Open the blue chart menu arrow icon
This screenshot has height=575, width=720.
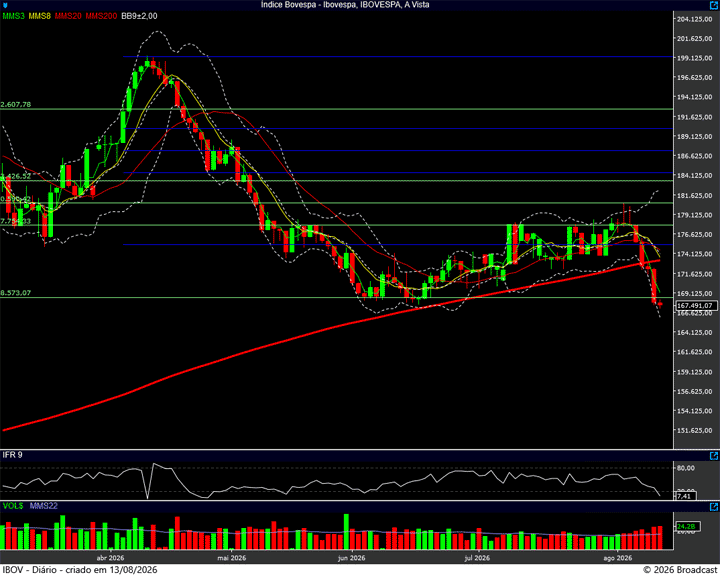[5, 6]
